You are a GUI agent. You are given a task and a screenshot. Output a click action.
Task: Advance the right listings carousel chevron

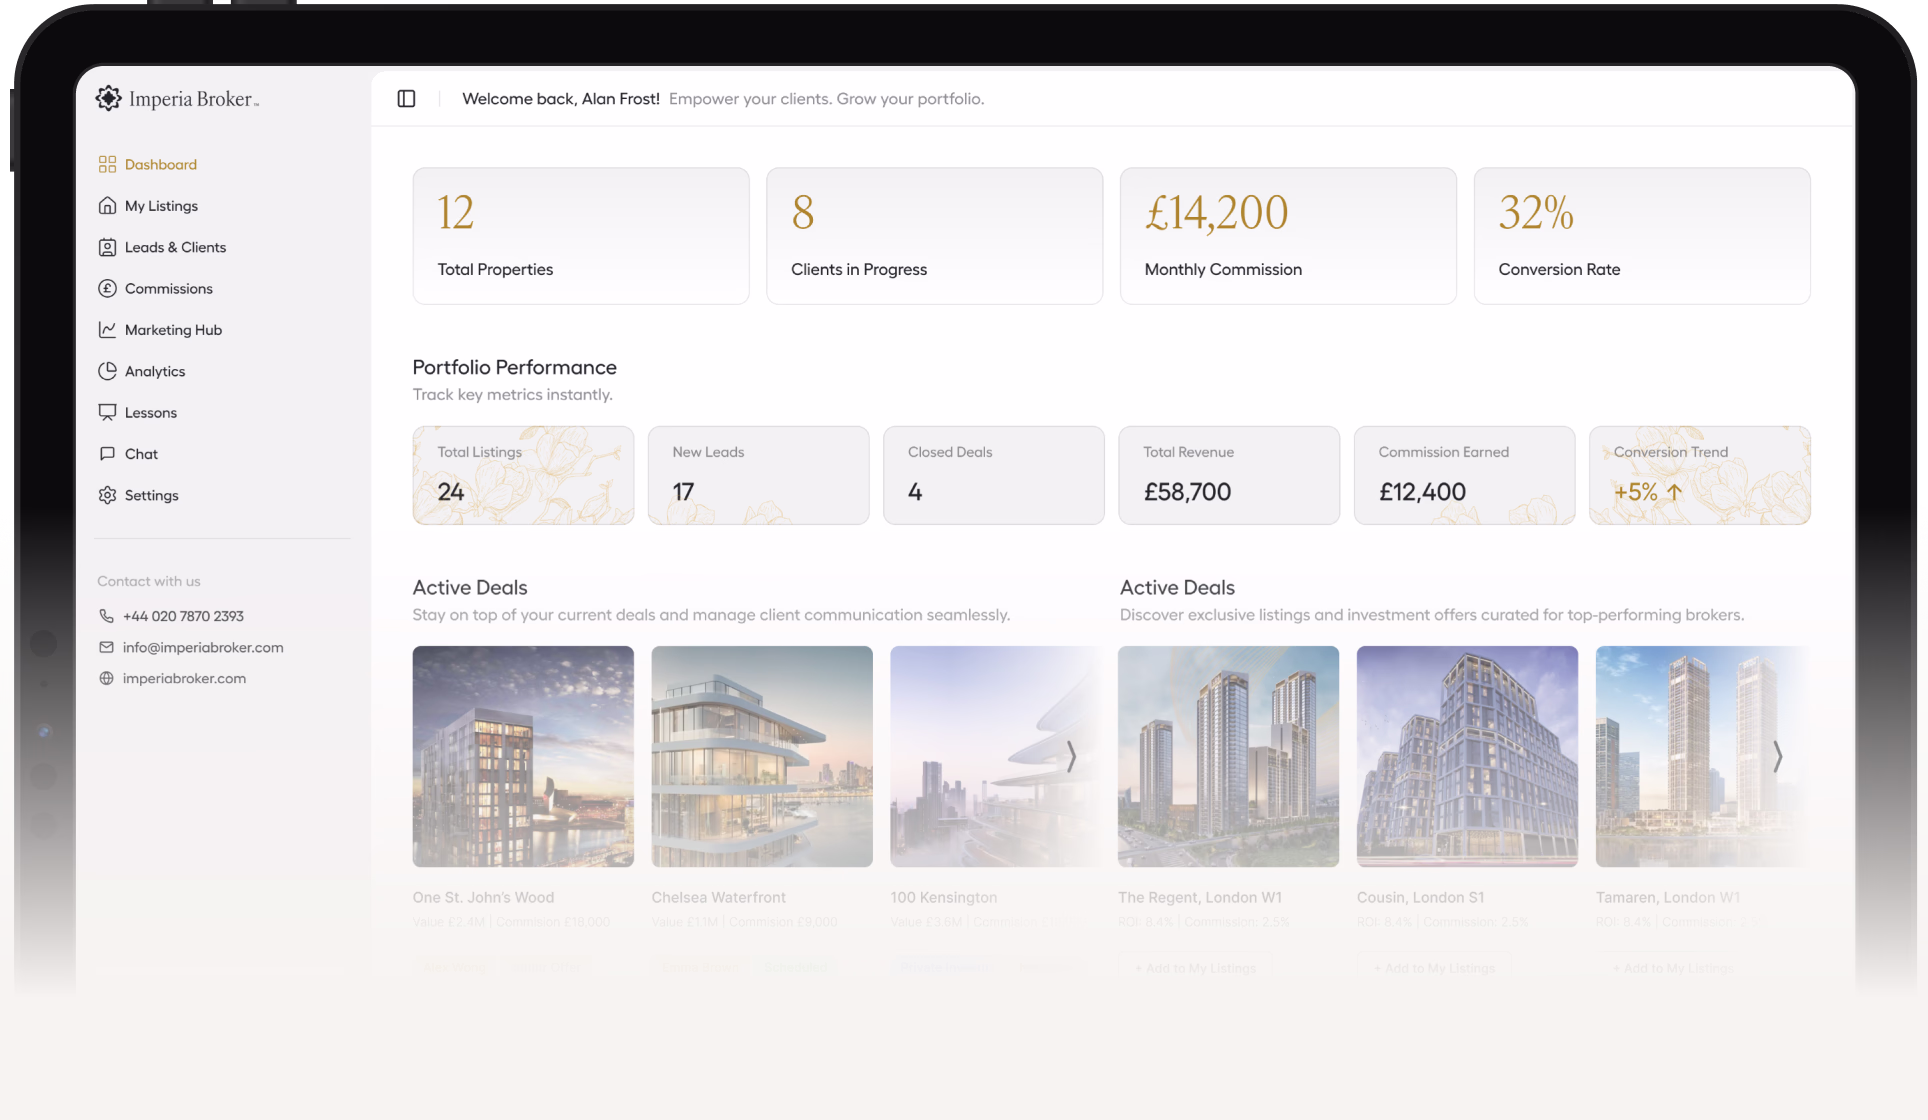click(x=1777, y=756)
